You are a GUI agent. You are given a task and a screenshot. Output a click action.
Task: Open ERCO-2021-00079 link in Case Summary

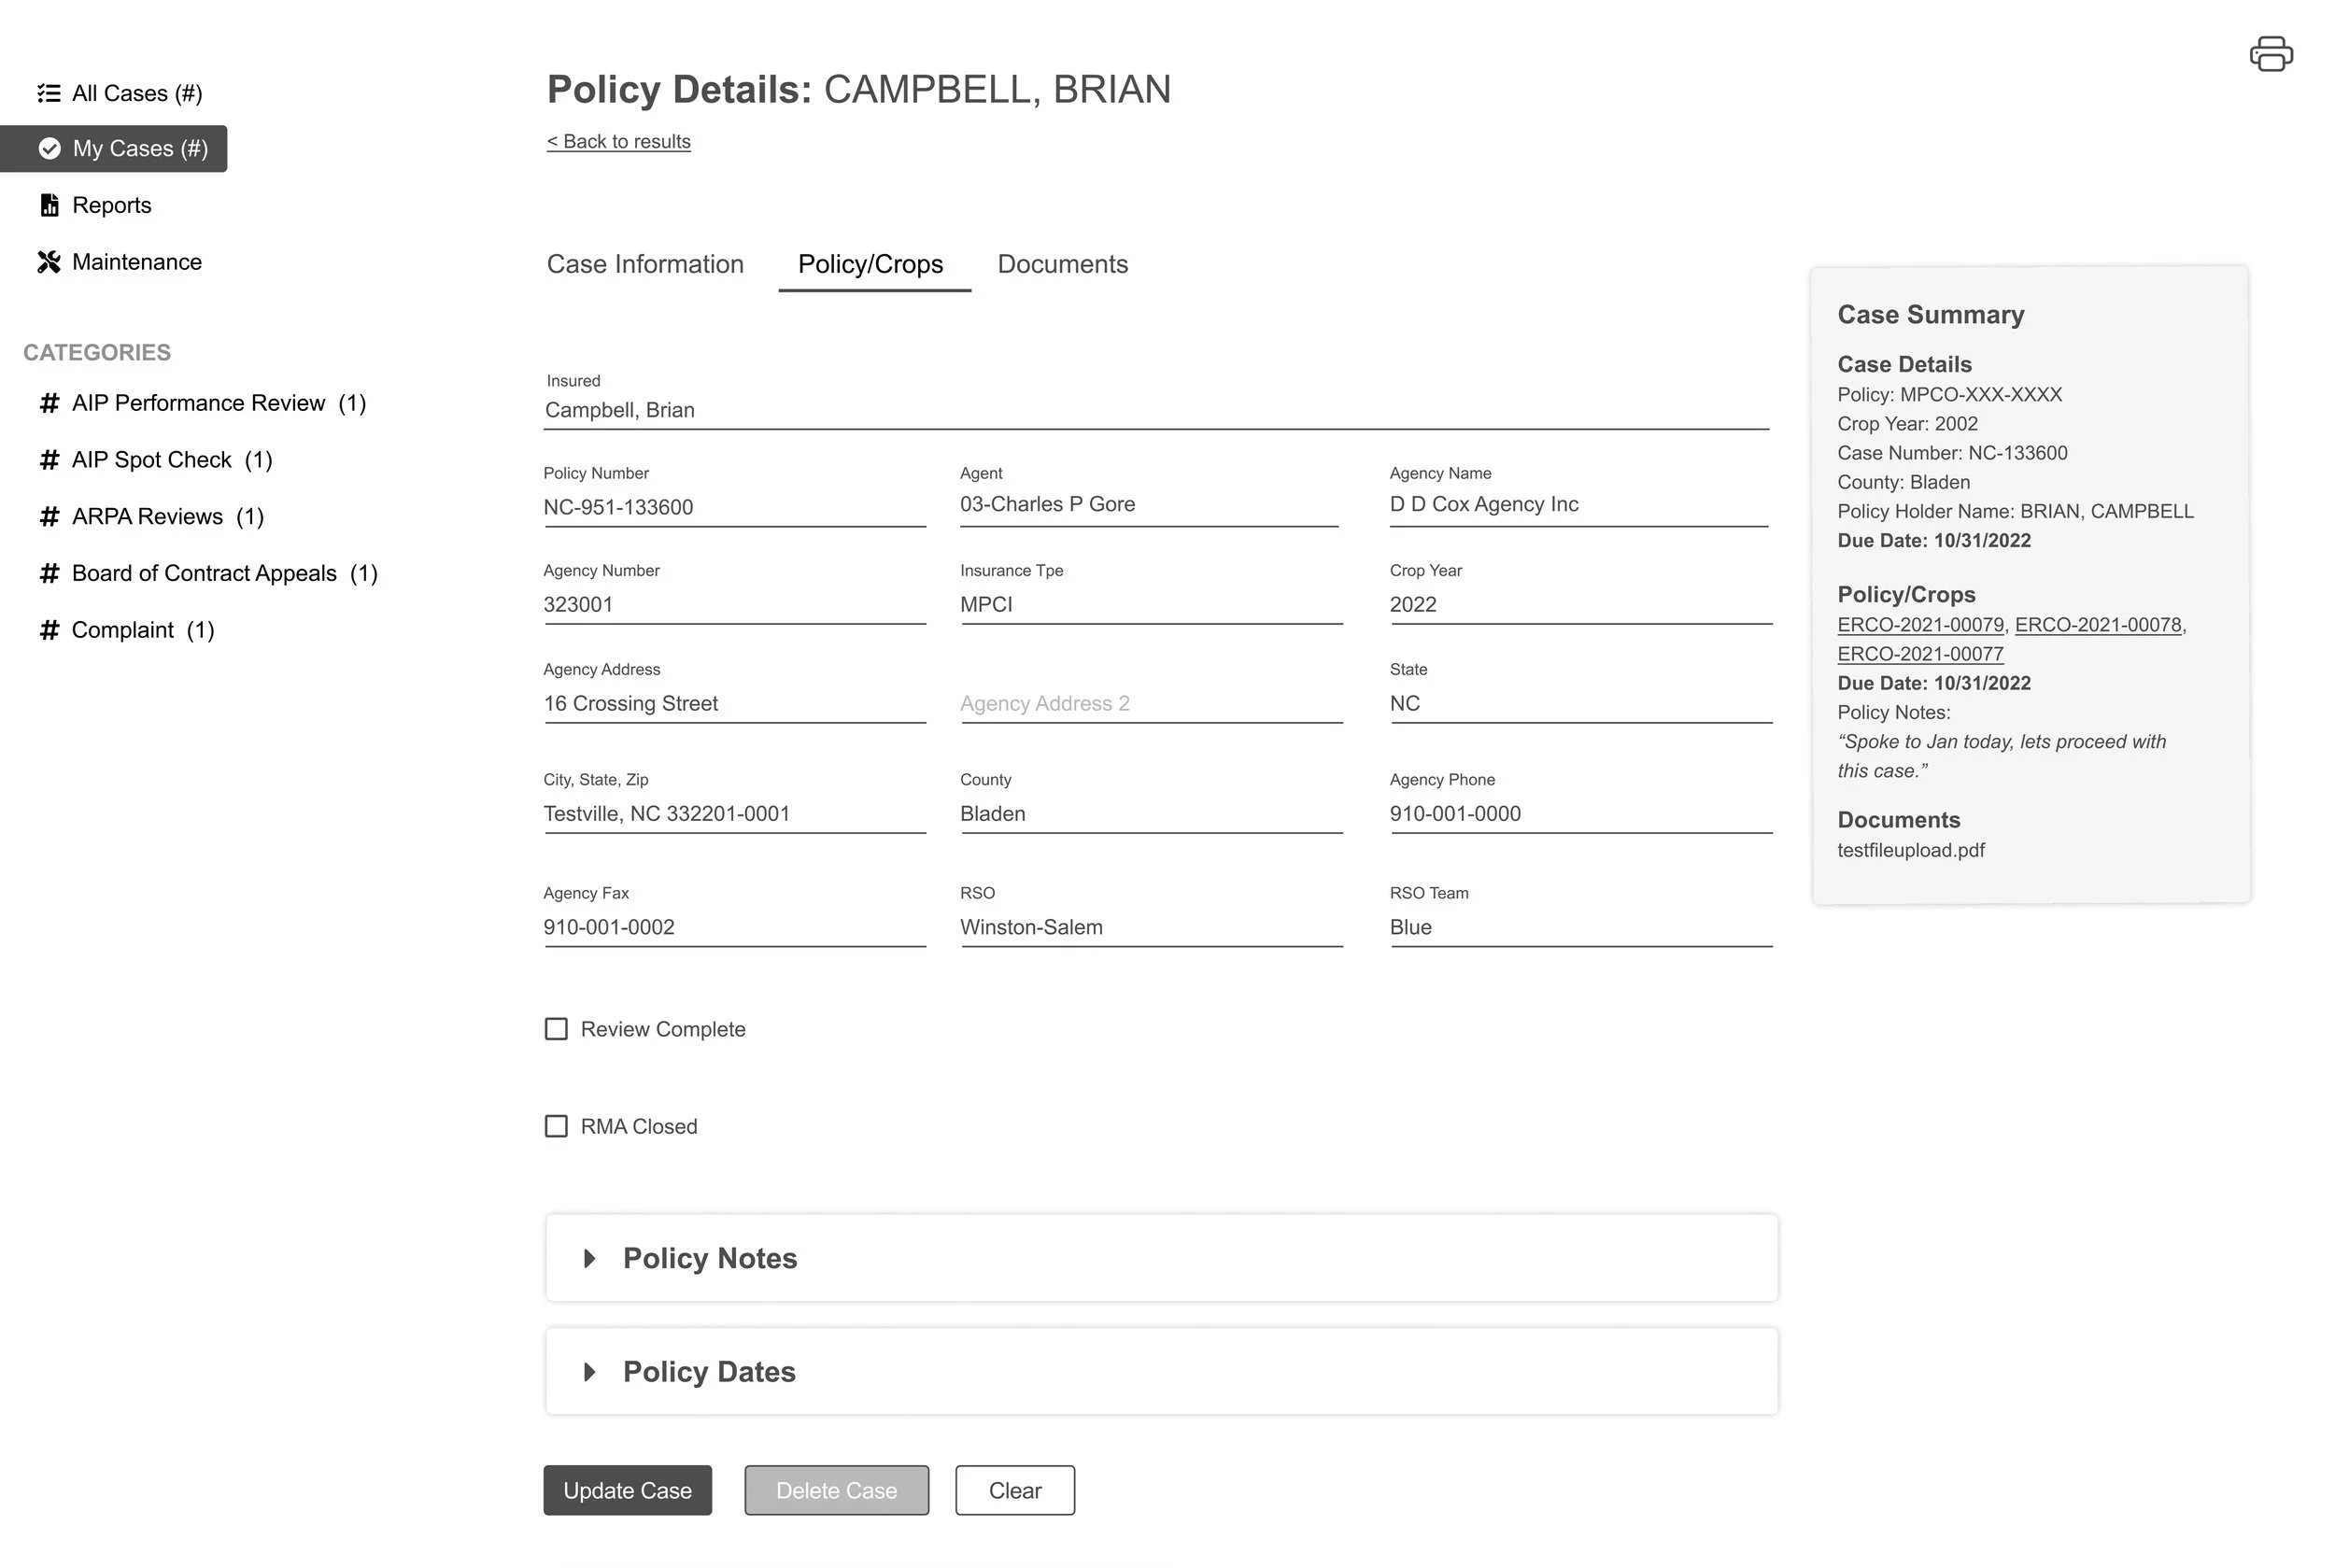[x=1920, y=625]
